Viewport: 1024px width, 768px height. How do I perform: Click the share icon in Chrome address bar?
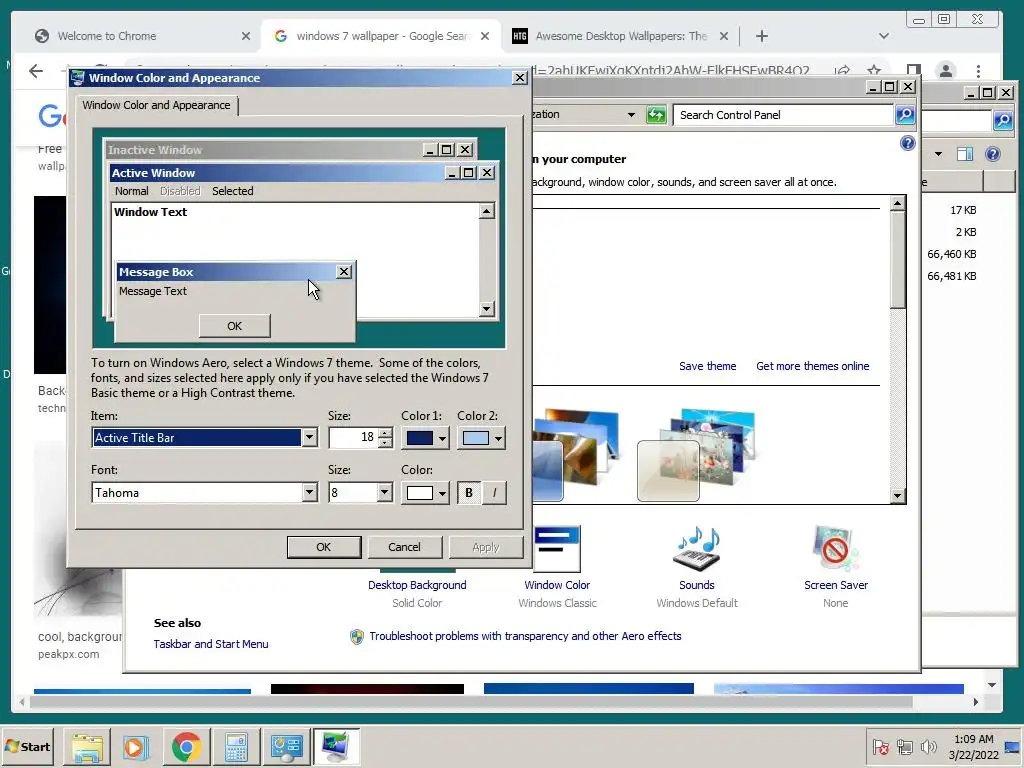[x=842, y=70]
